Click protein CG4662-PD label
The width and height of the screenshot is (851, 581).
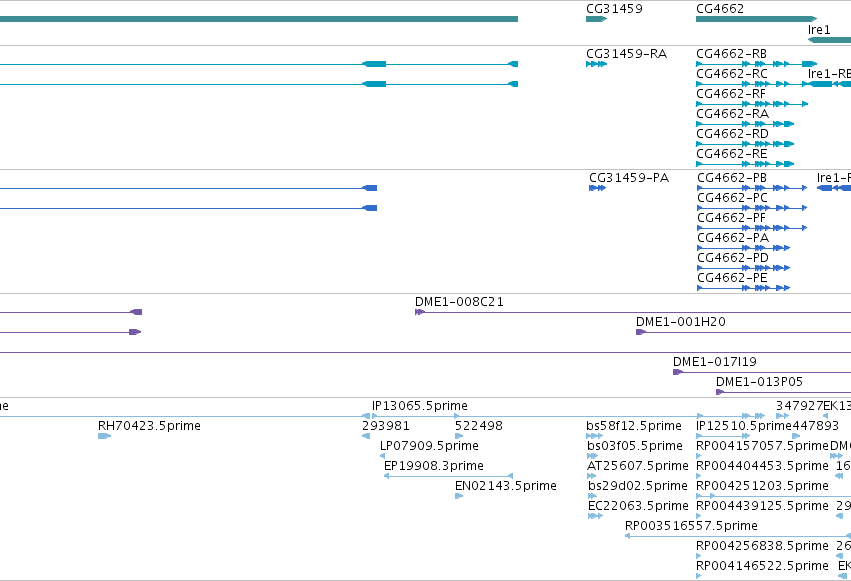733,258
